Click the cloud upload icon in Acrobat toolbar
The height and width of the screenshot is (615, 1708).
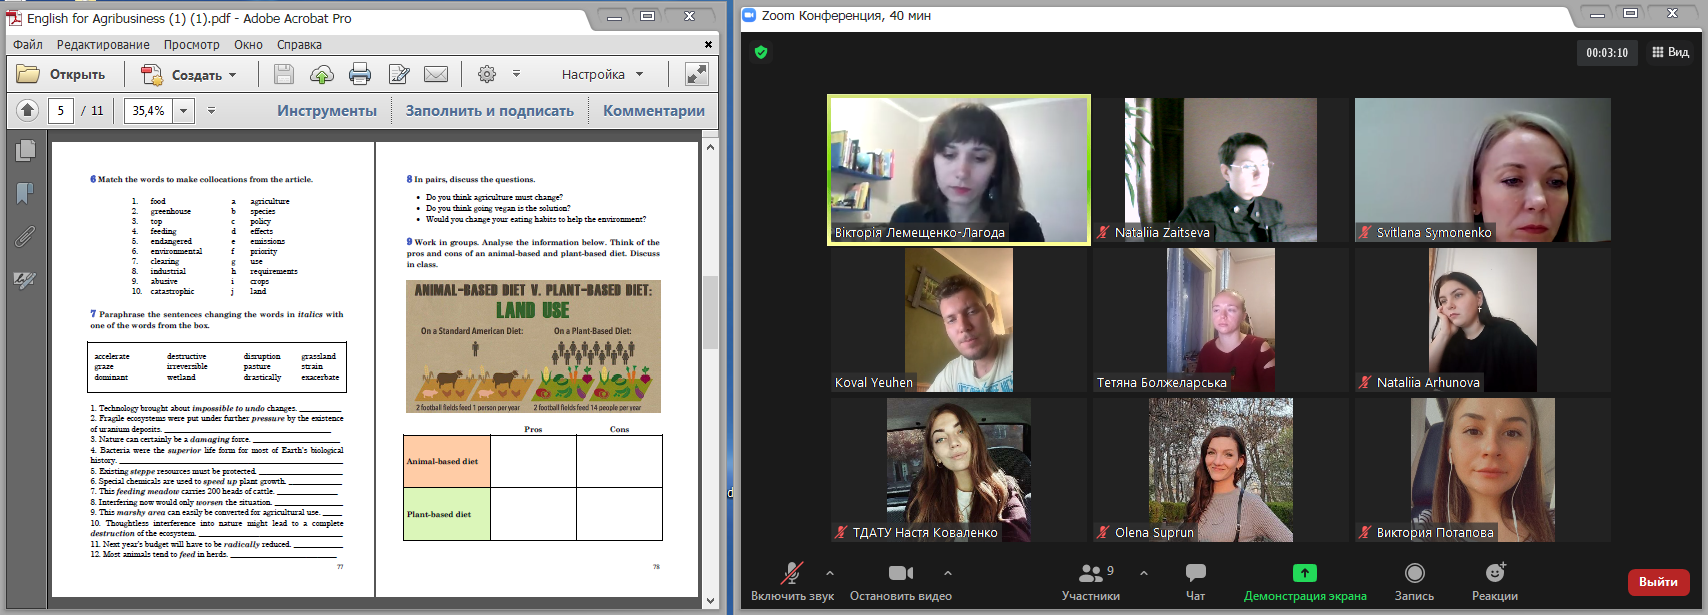[x=322, y=74]
